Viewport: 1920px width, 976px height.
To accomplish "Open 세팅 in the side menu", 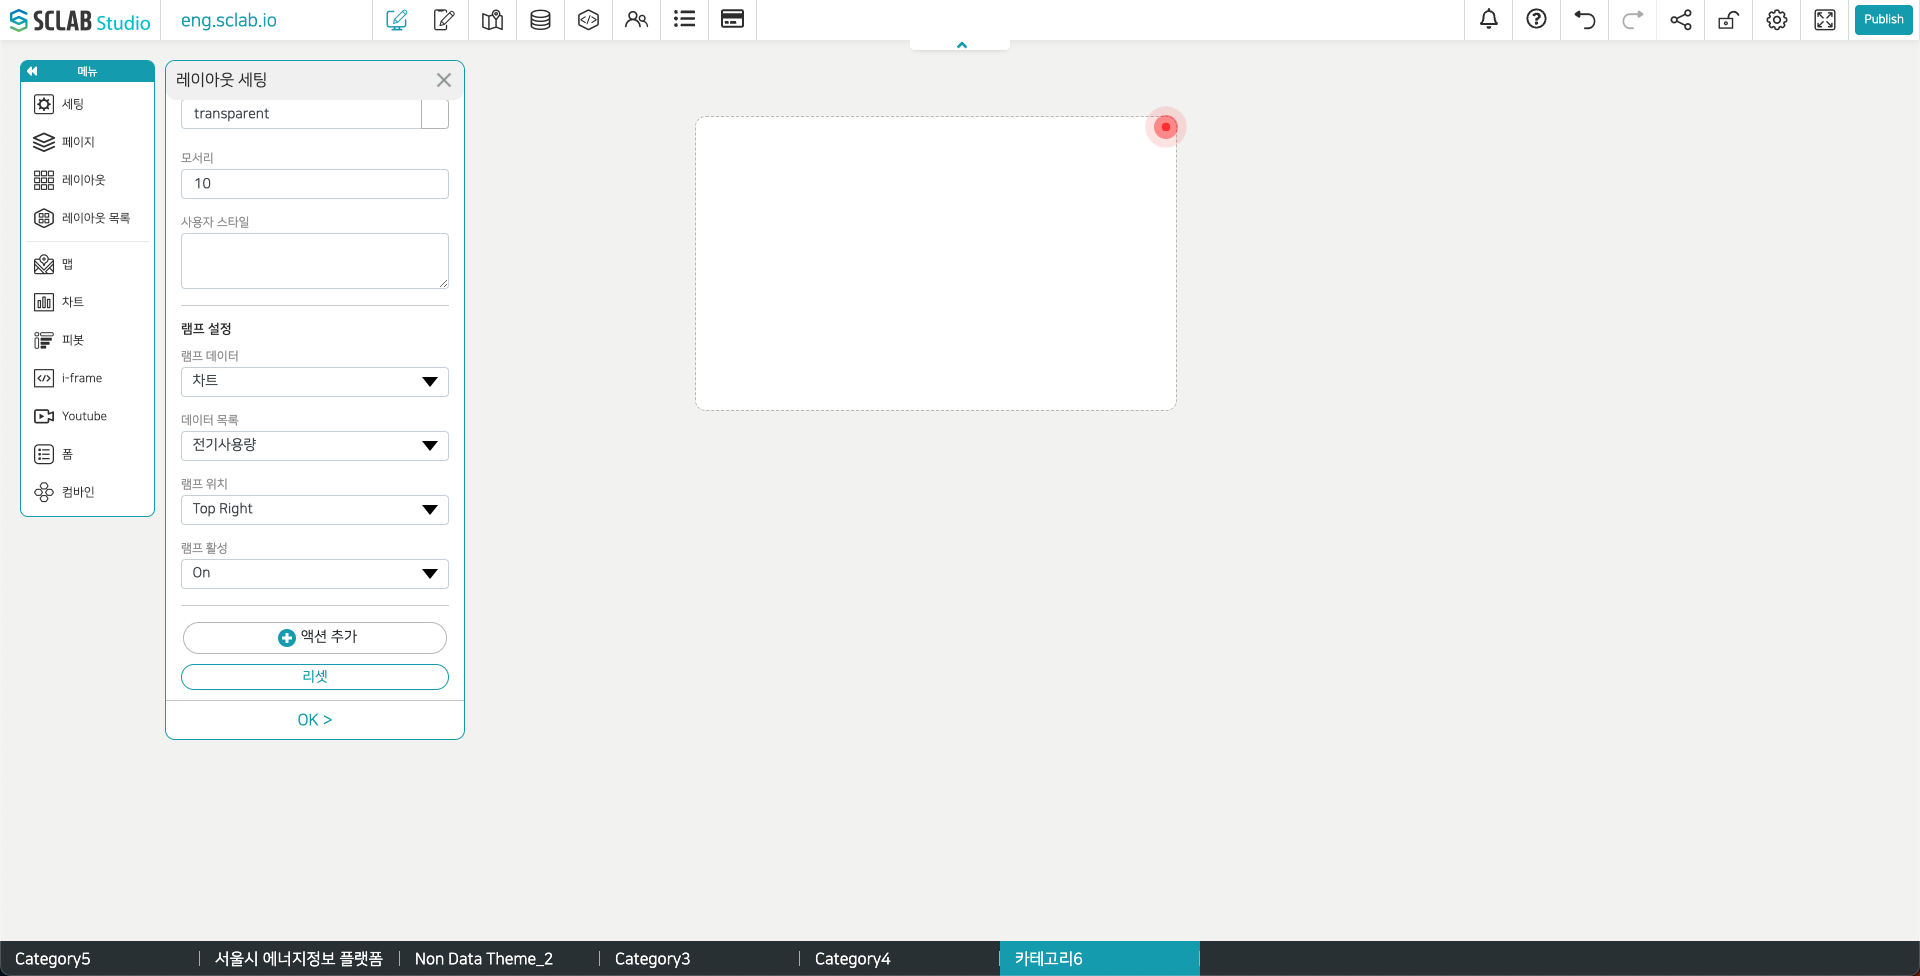I will [87, 104].
